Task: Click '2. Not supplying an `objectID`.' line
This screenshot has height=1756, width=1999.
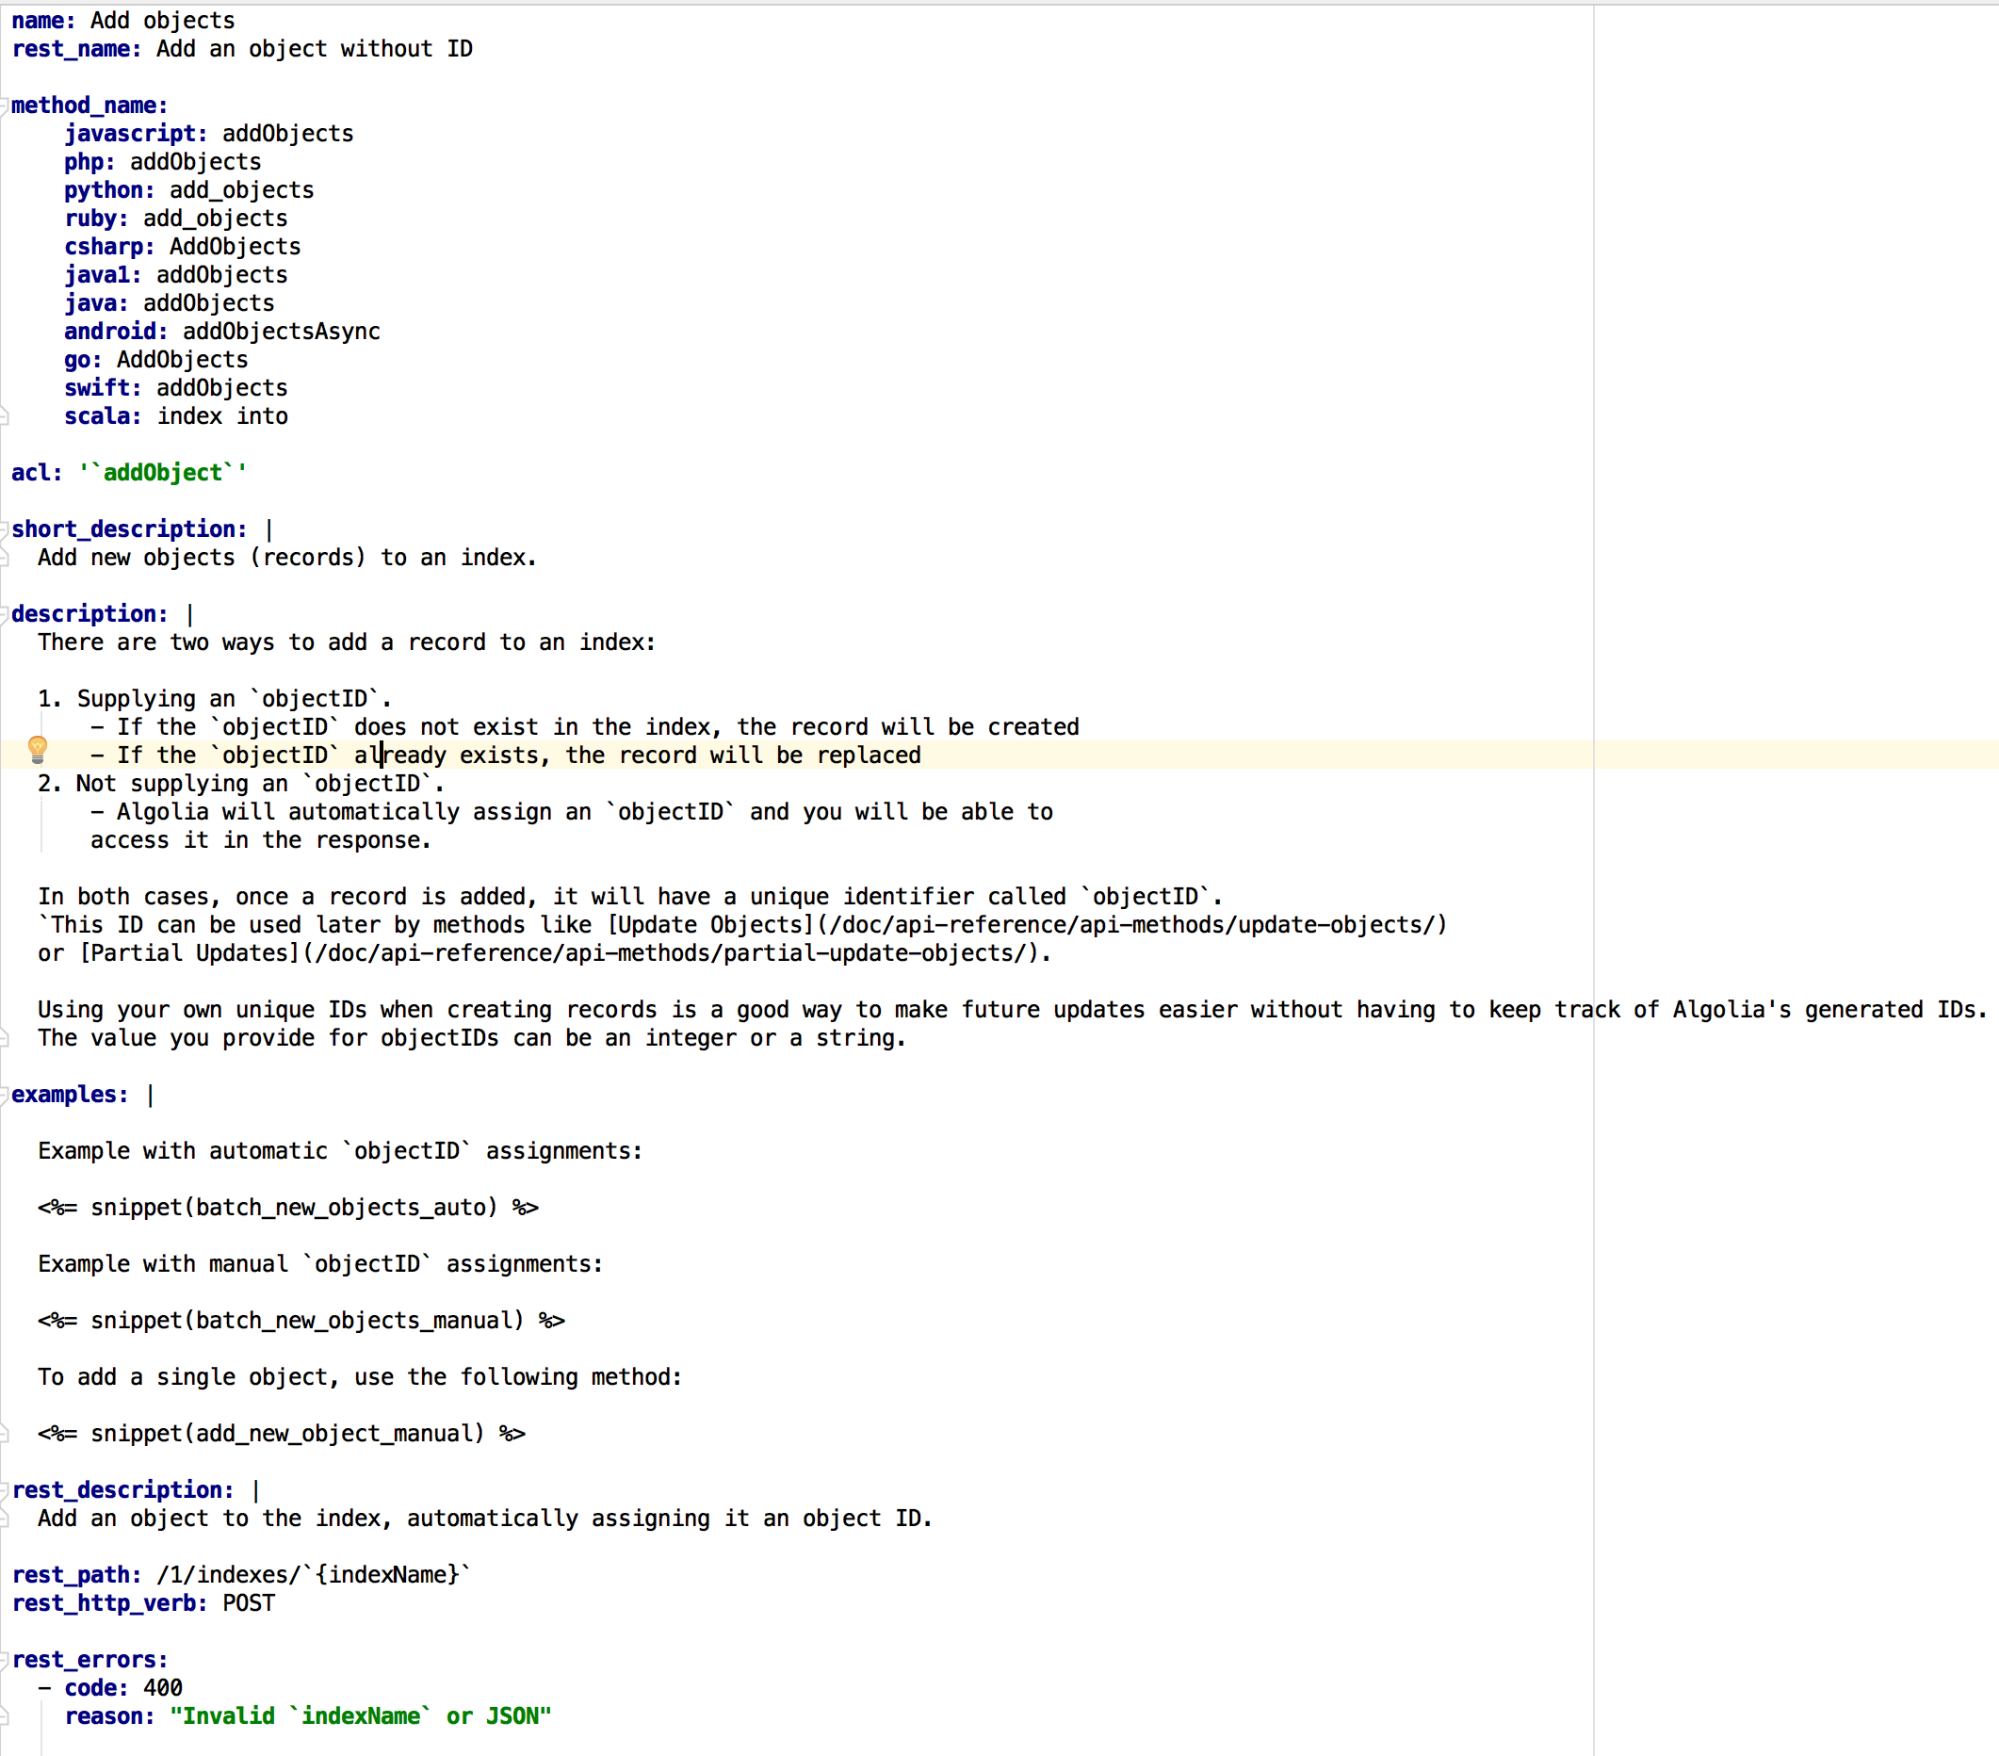Action: 241,784
